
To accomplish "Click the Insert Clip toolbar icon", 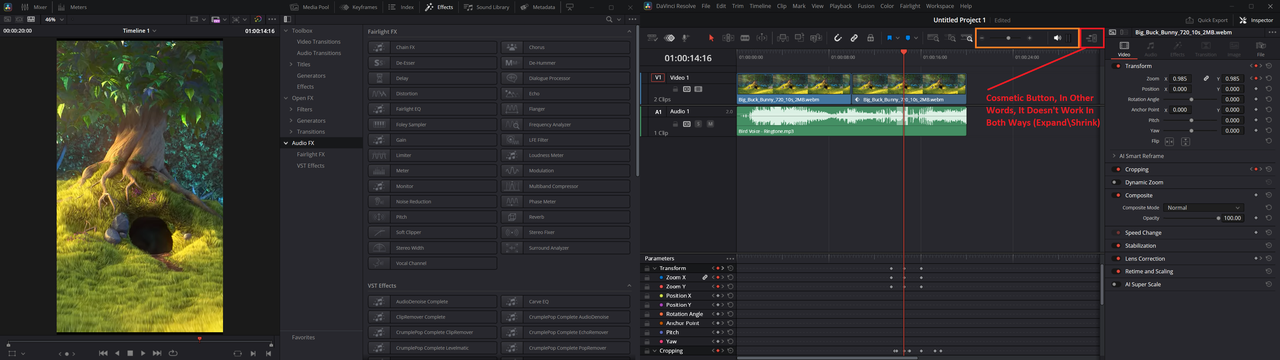I will (x=782, y=38).
